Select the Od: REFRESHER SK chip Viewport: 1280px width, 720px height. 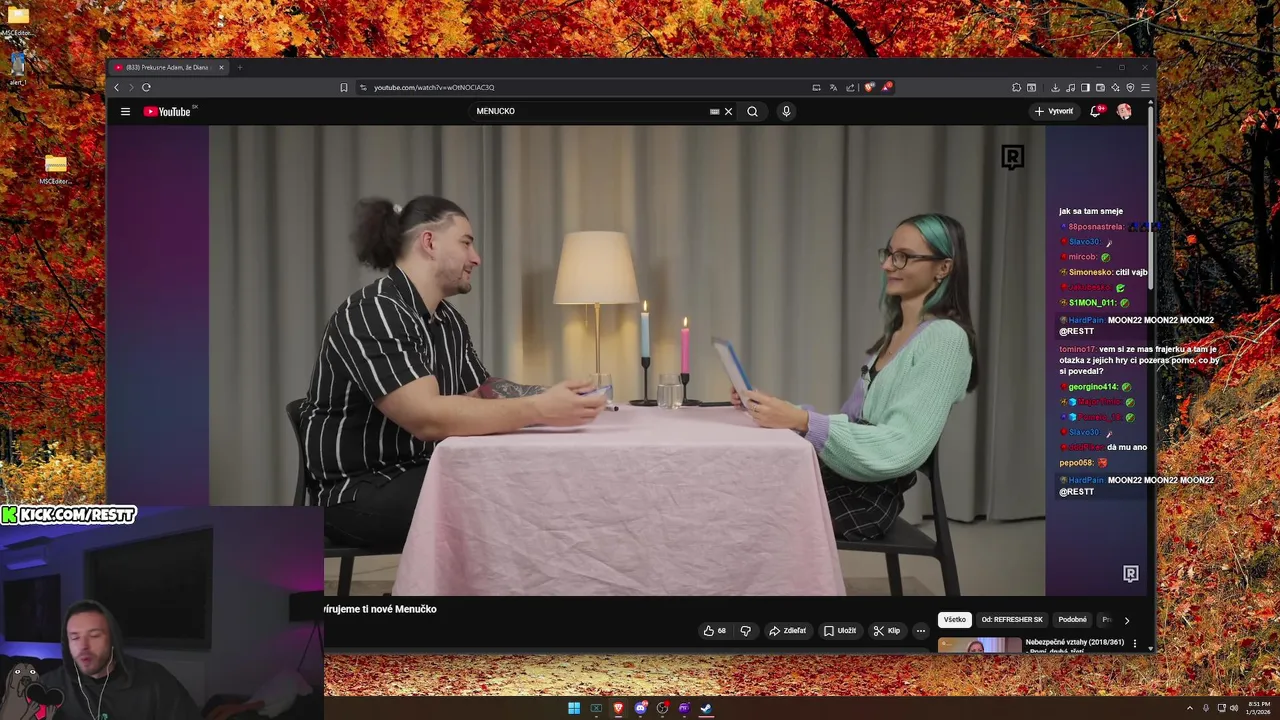click(x=1012, y=620)
